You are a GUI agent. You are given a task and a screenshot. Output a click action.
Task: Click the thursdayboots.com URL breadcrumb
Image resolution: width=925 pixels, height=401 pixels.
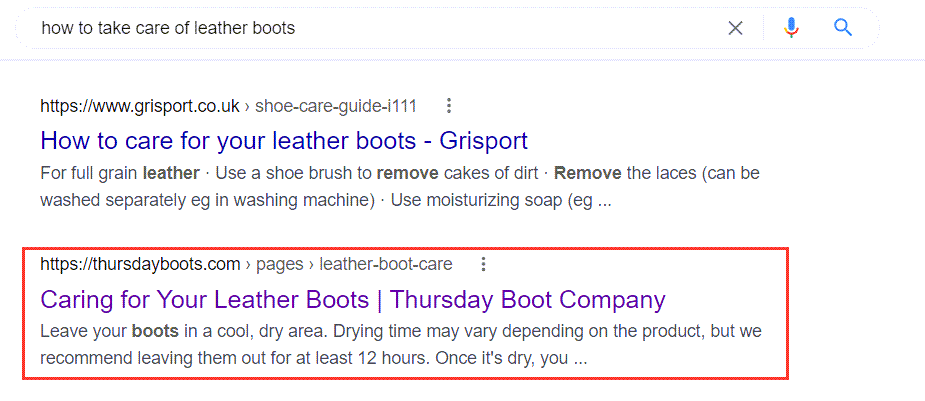[x=246, y=264]
